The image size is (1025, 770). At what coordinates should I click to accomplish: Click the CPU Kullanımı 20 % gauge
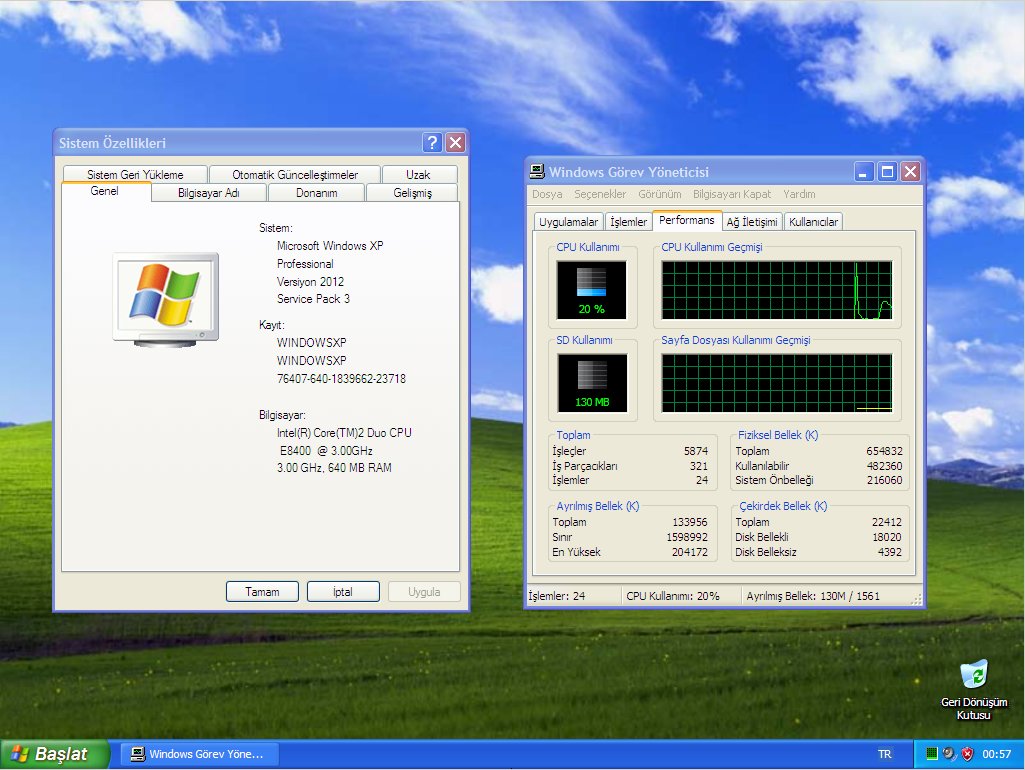click(592, 290)
